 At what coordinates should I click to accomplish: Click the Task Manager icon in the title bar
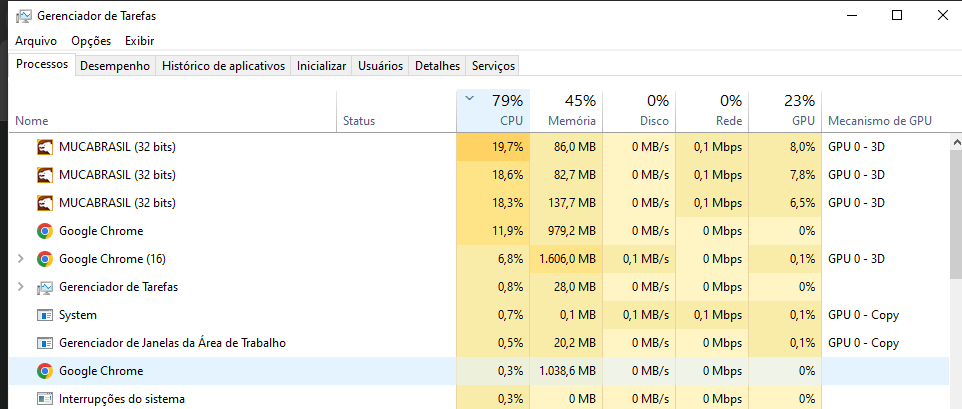[23, 16]
